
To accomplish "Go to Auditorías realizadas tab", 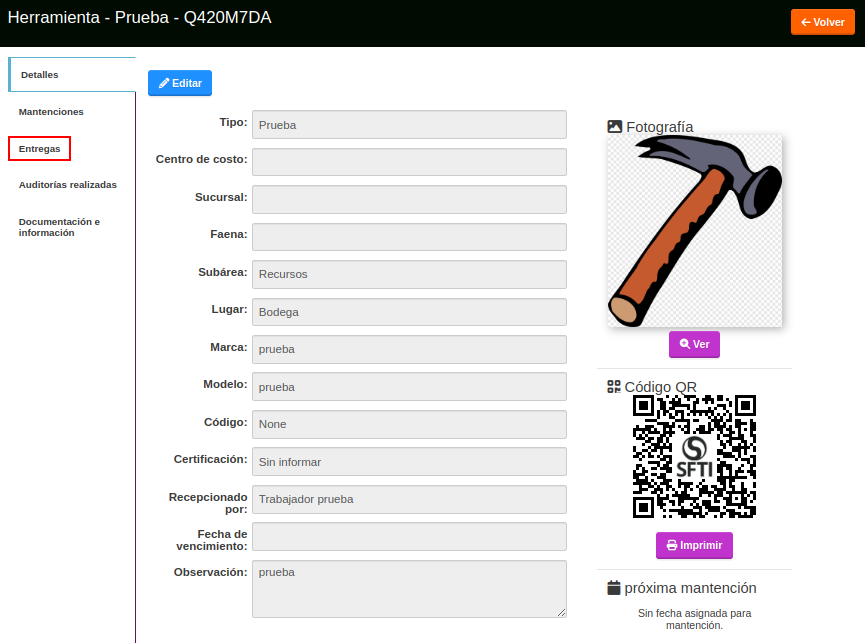I will (67, 185).
